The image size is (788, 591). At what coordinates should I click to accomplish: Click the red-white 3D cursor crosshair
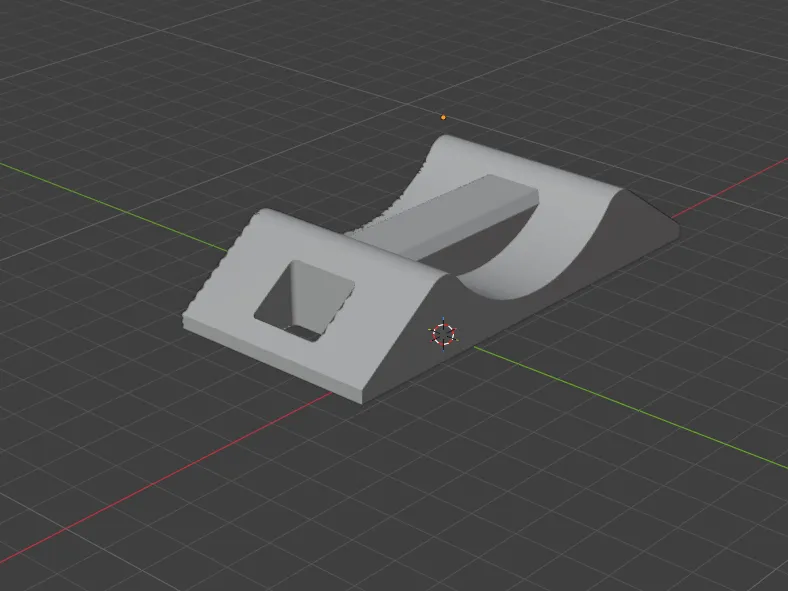(443, 334)
